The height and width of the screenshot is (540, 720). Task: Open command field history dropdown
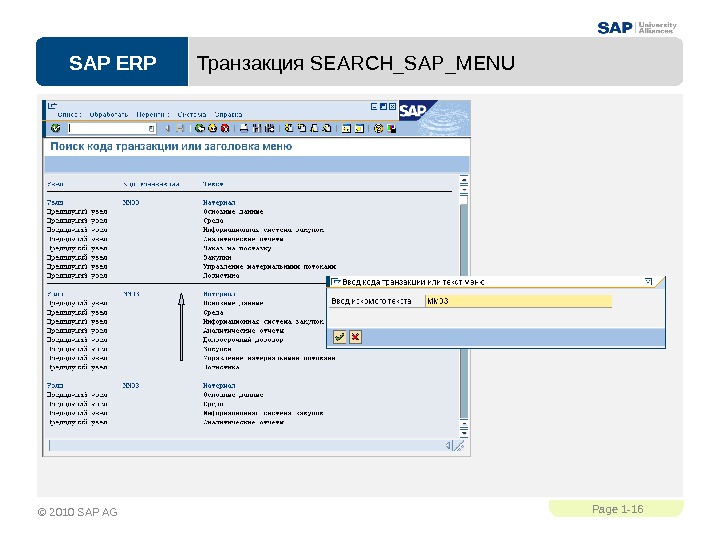pos(152,129)
